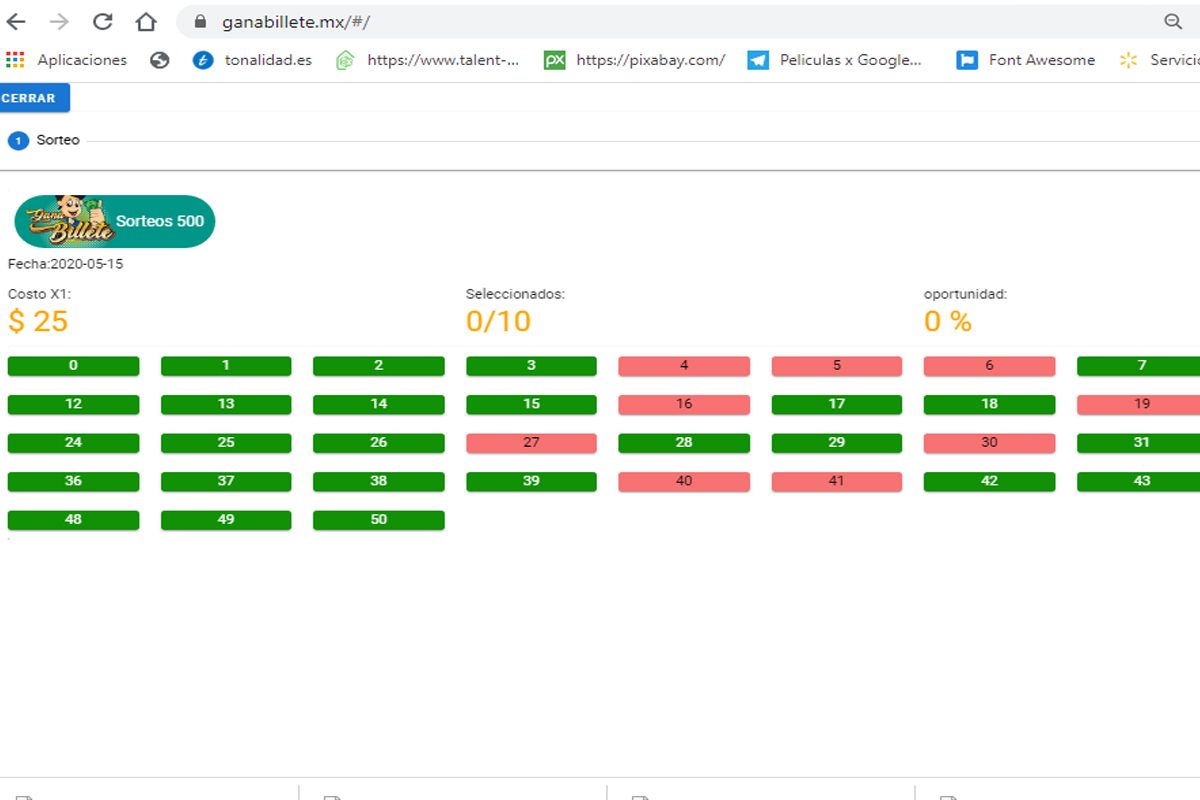Click the red taken ticket 4
1200x800 pixels.
(684, 366)
